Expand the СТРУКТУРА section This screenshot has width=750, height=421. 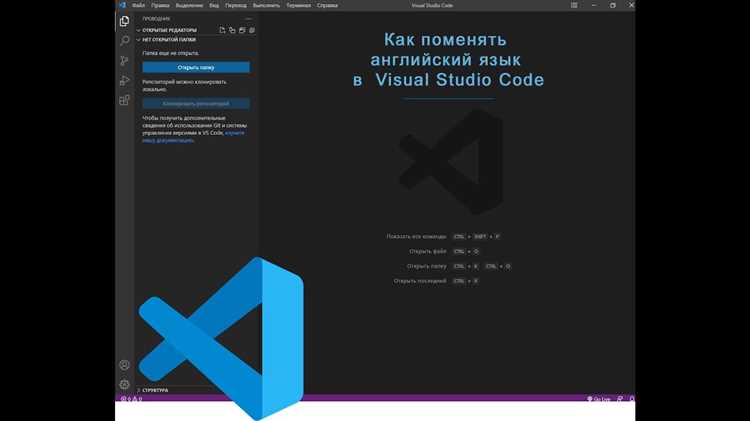(x=153, y=390)
